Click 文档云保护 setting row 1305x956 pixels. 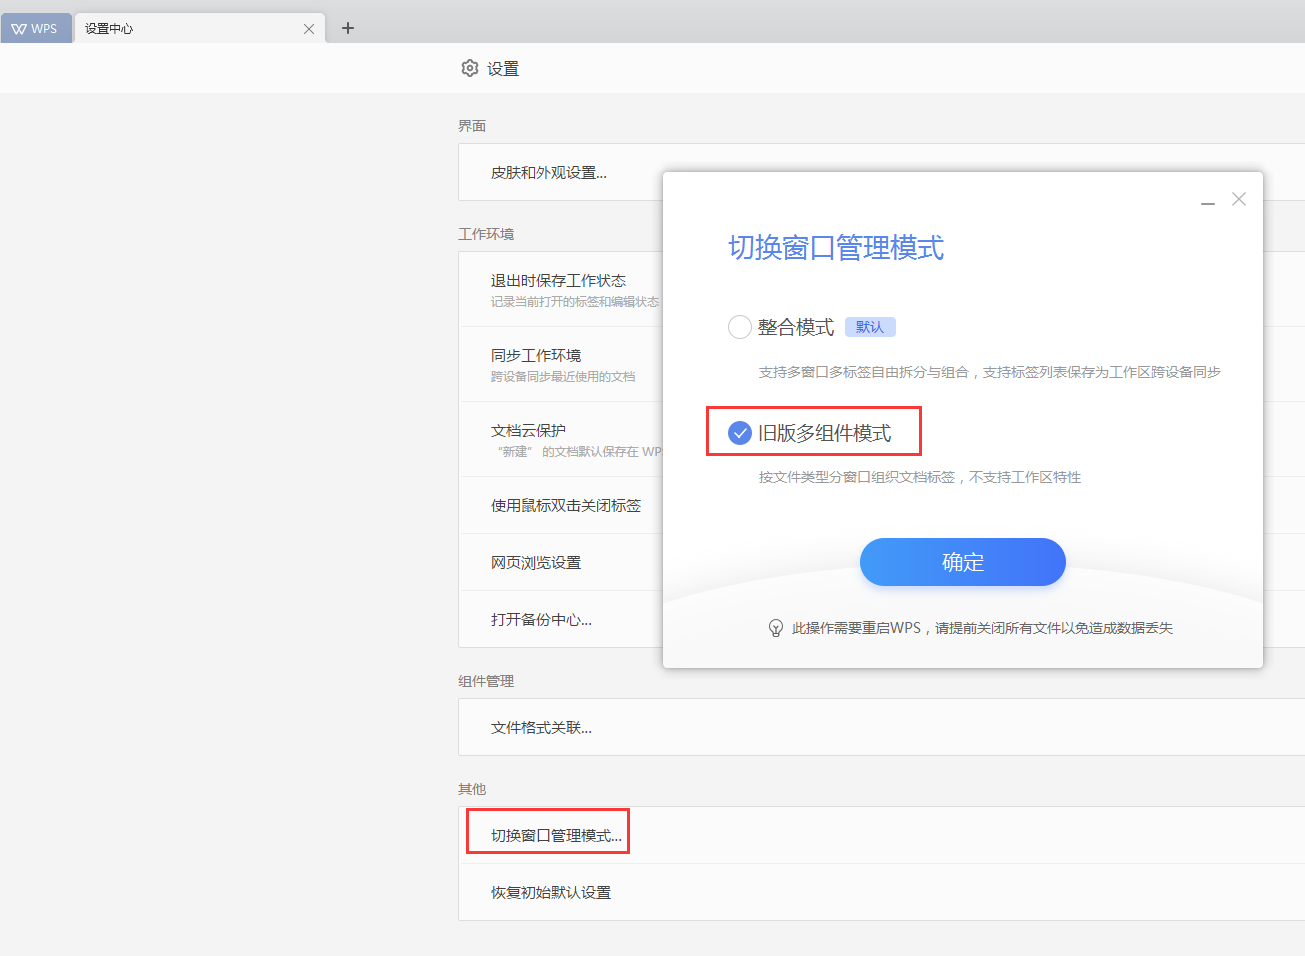tap(528, 431)
